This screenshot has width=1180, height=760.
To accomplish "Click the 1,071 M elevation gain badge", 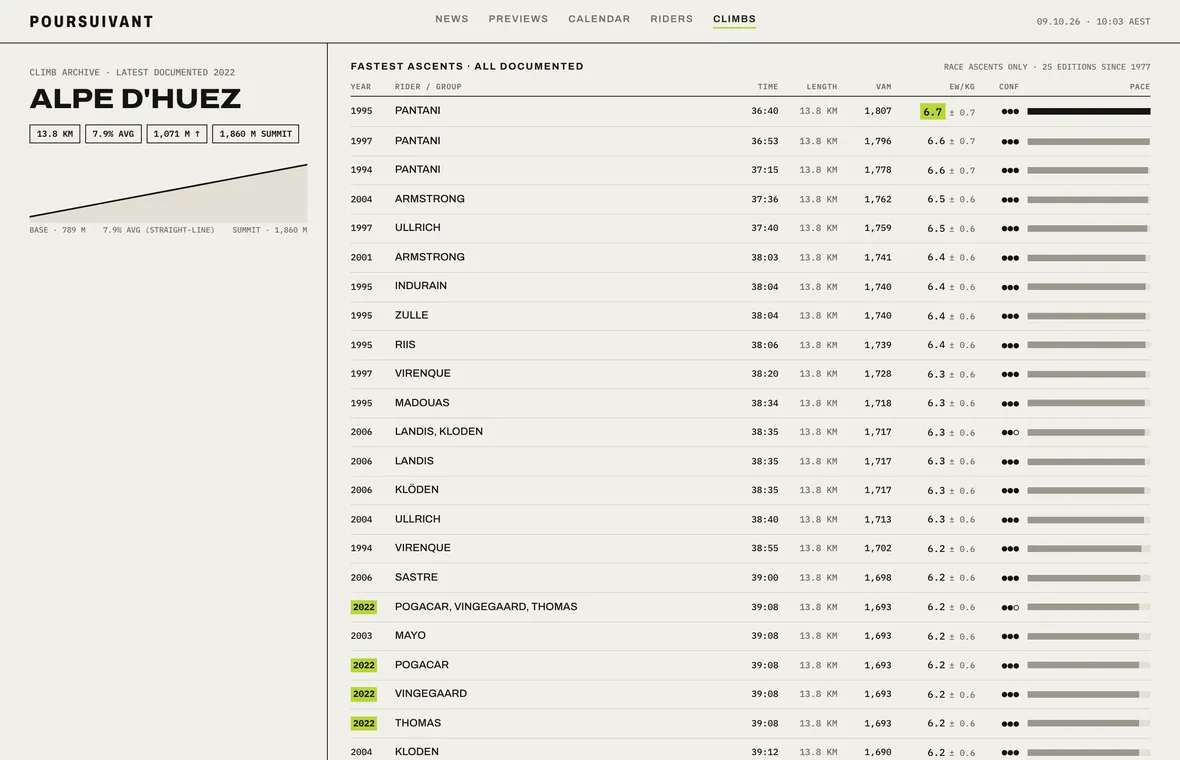I will [x=177, y=134].
